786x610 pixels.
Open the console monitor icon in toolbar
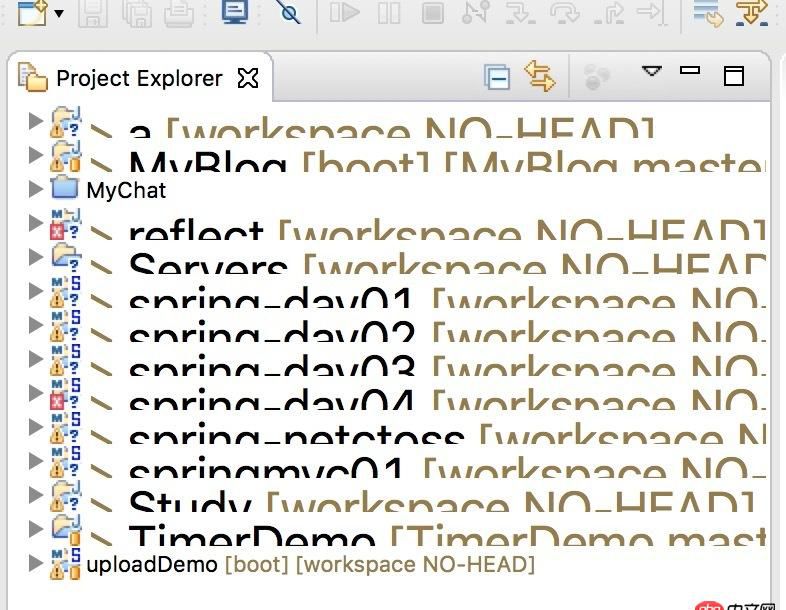235,12
